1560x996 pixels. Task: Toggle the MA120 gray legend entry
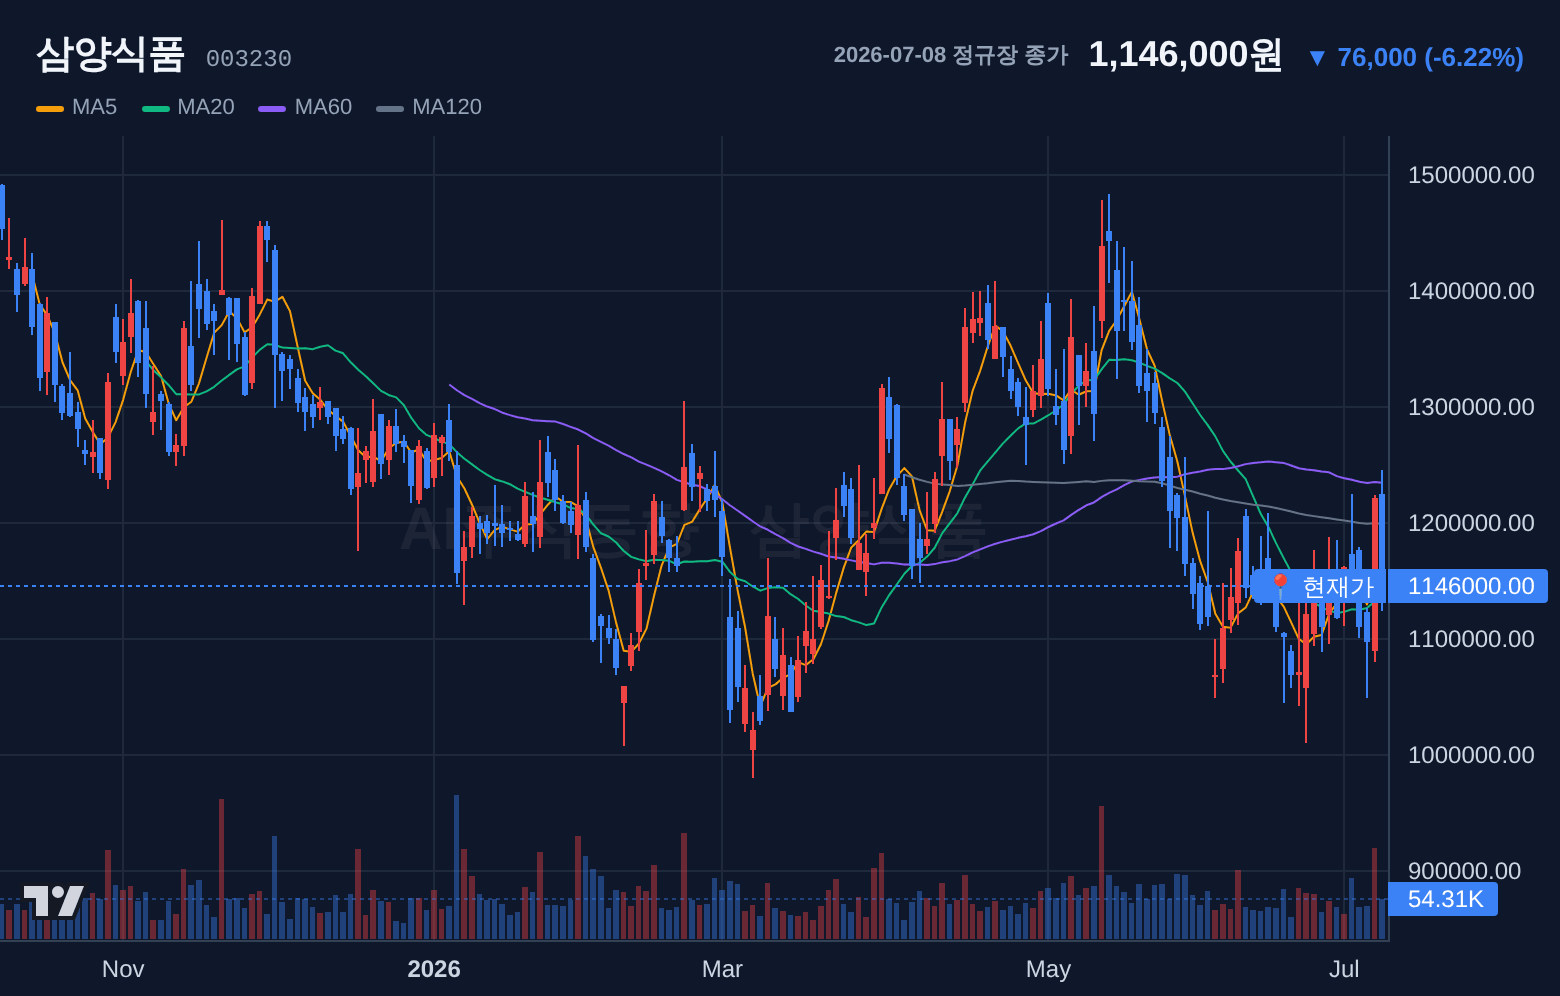pyautogui.click(x=429, y=107)
